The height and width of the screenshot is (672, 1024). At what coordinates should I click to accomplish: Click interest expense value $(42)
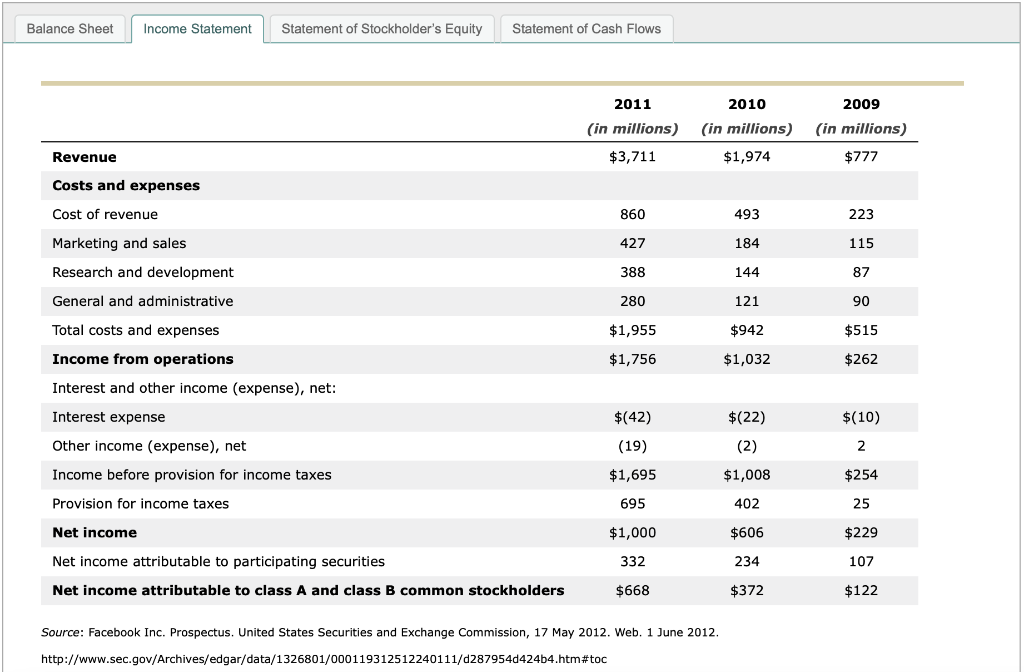[x=632, y=417]
